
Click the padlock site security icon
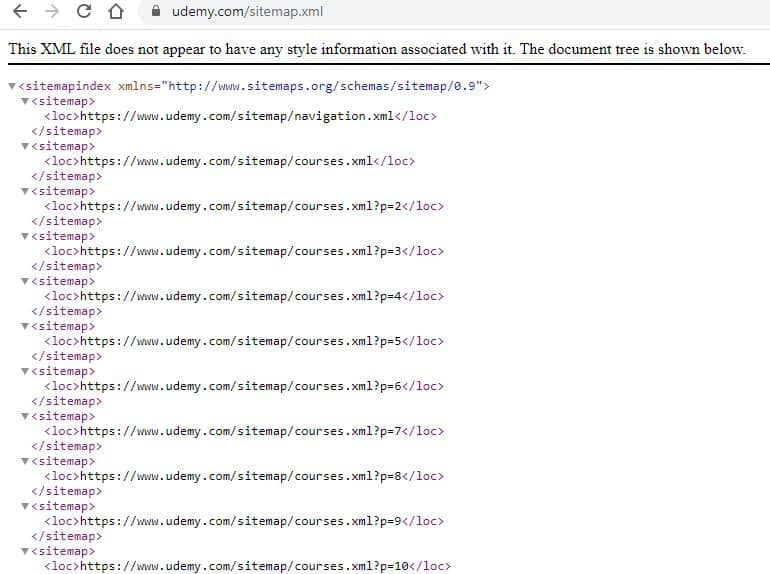click(155, 13)
